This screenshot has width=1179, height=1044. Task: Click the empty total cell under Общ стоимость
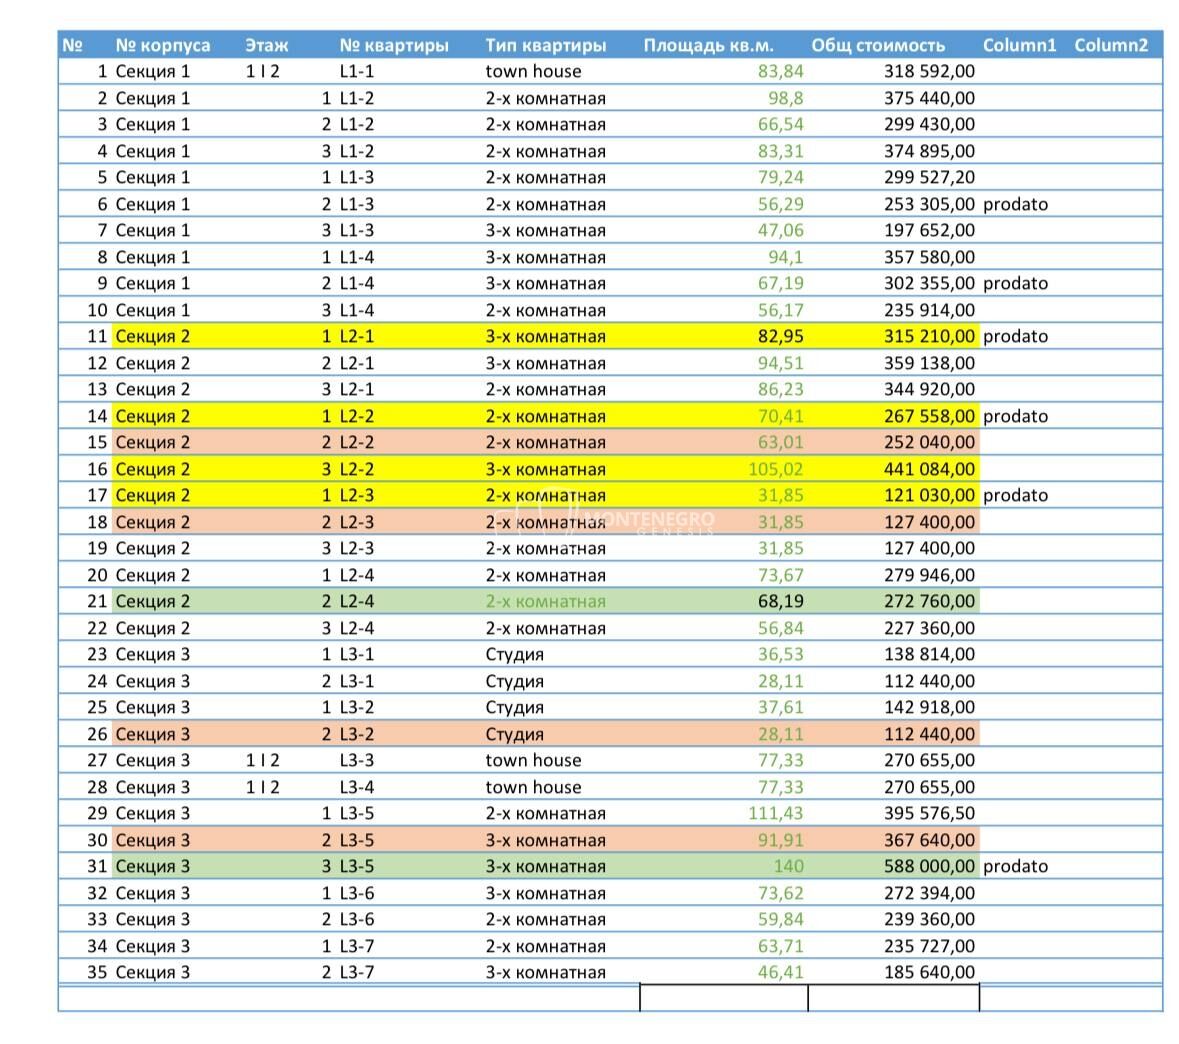coord(894,998)
